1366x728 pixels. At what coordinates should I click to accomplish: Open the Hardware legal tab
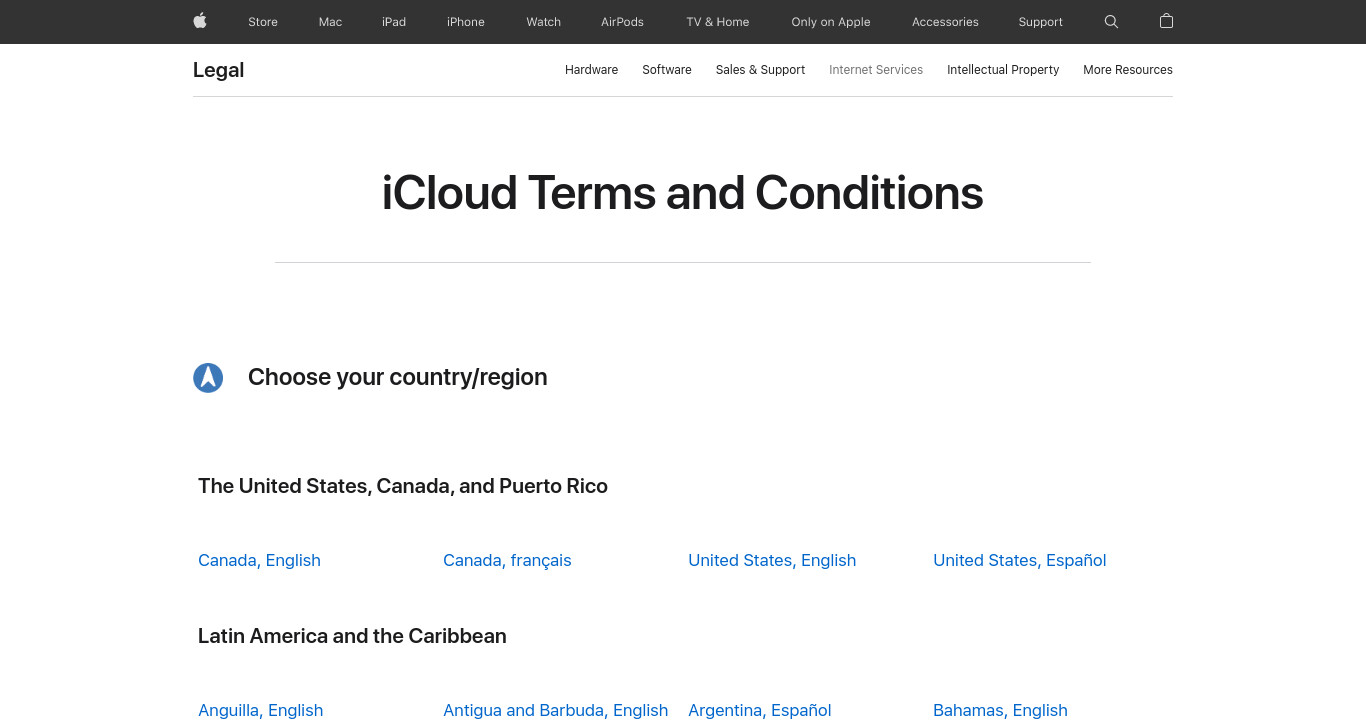coord(591,70)
